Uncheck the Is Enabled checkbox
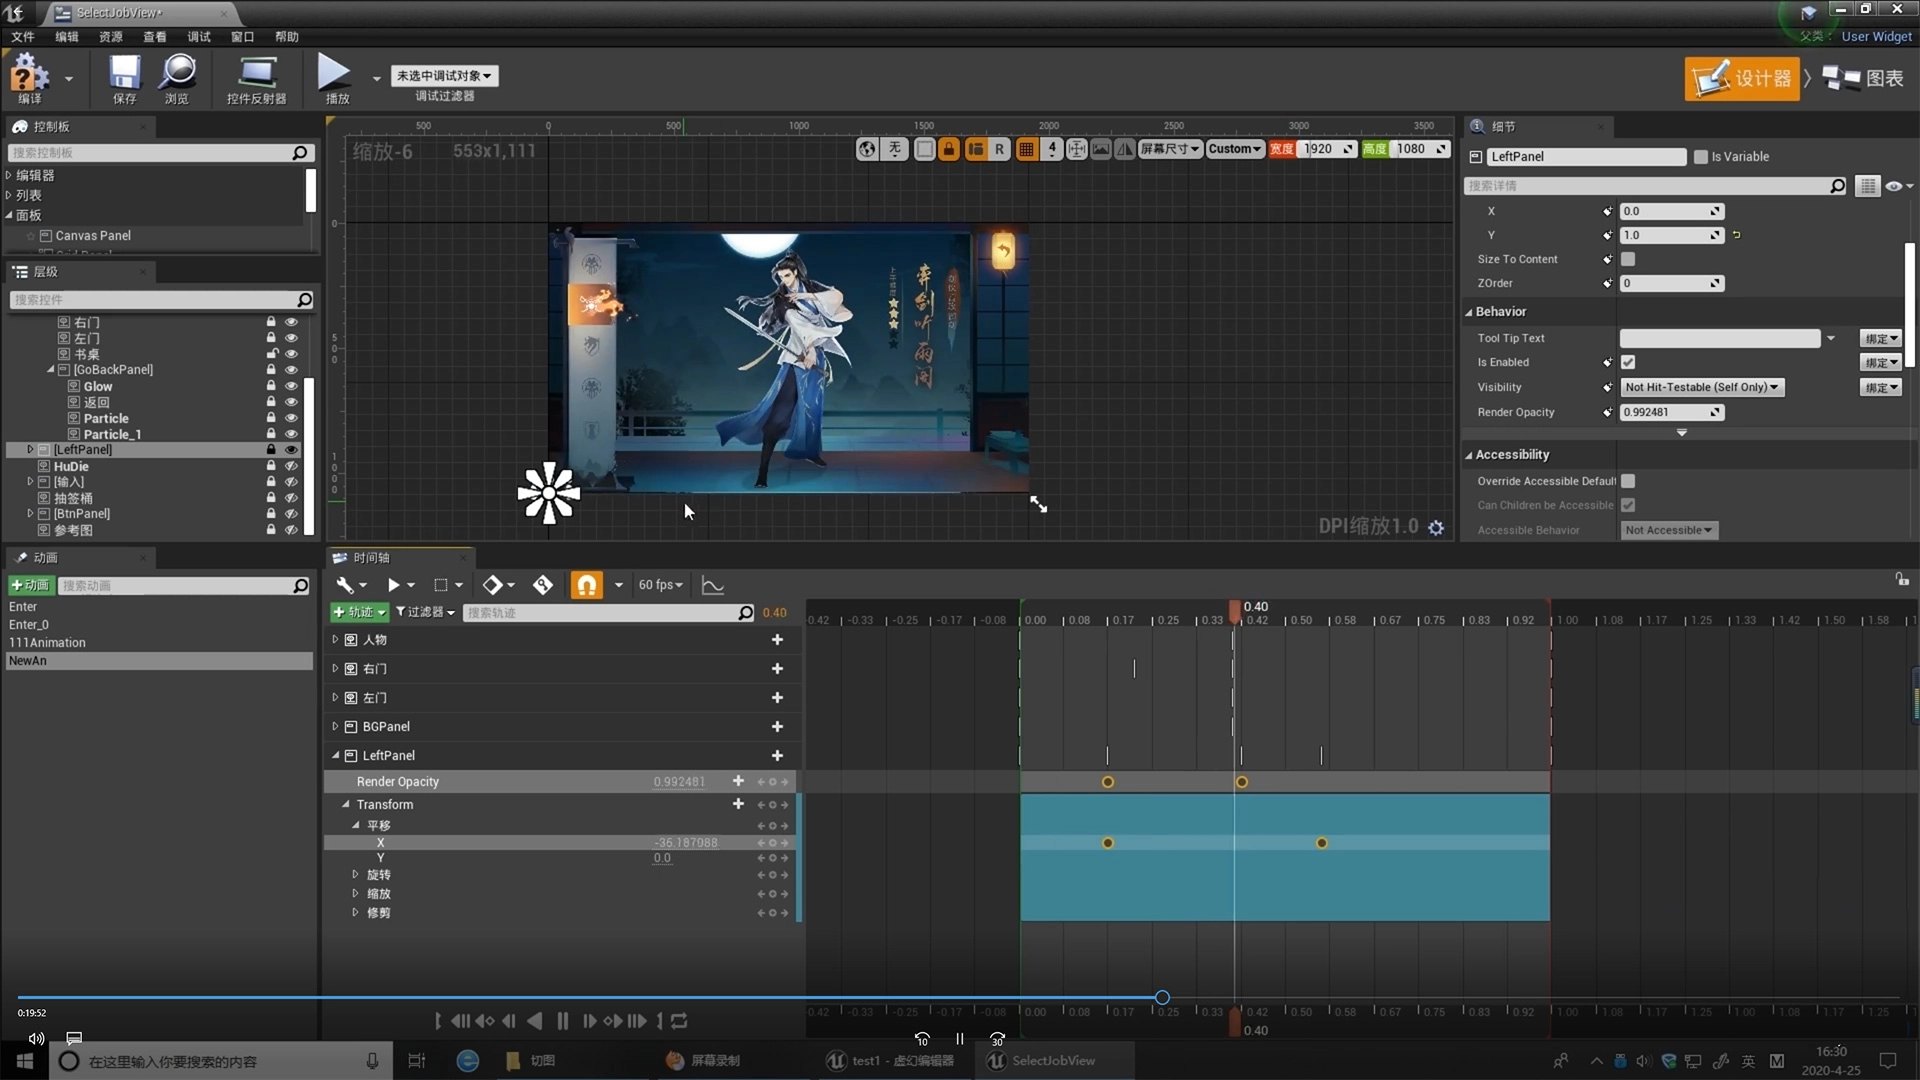This screenshot has height=1080, width=1920. point(1628,362)
